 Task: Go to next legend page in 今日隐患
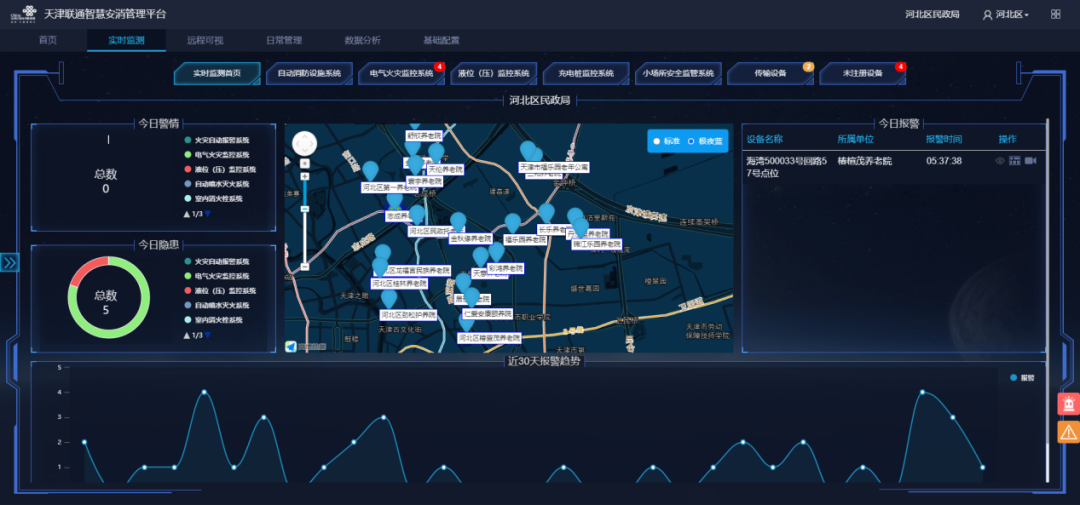(x=208, y=335)
